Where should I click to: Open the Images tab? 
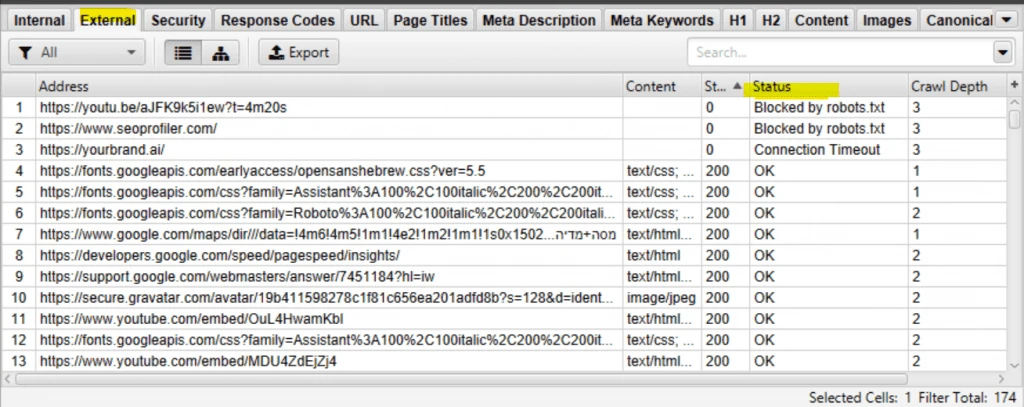click(x=887, y=20)
